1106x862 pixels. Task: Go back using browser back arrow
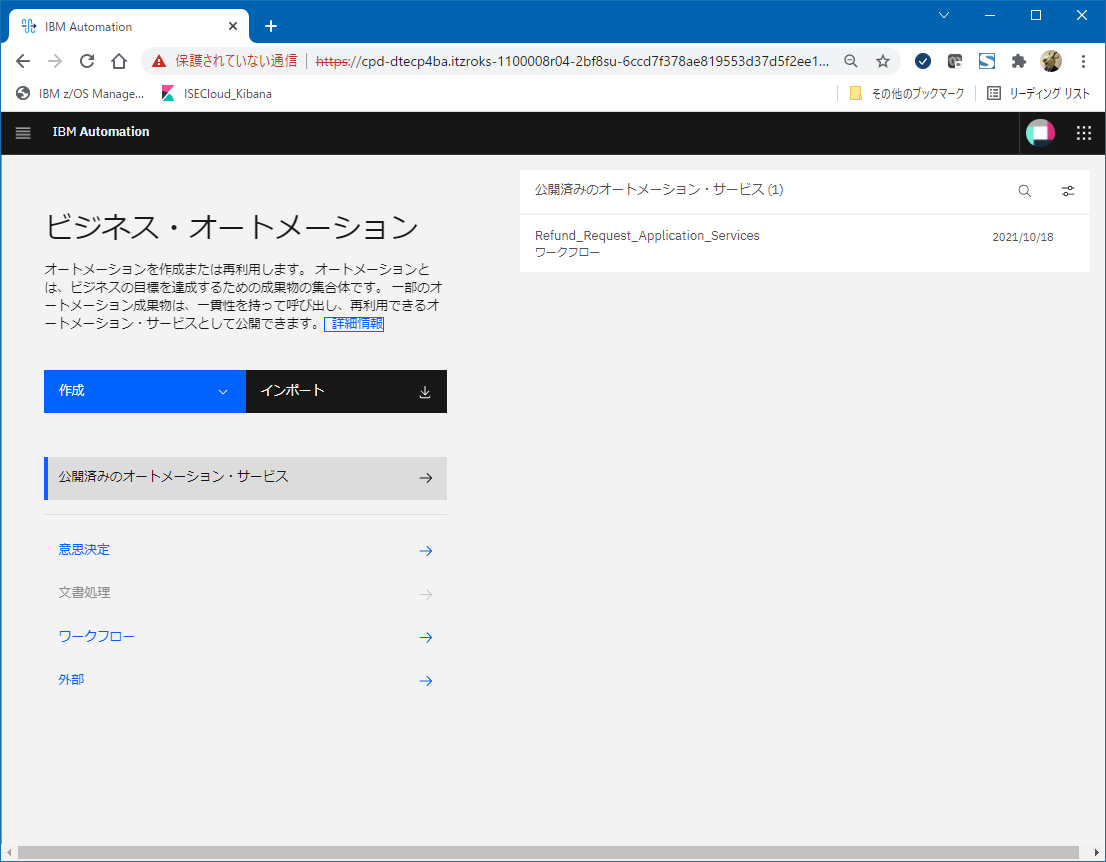pos(23,61)
